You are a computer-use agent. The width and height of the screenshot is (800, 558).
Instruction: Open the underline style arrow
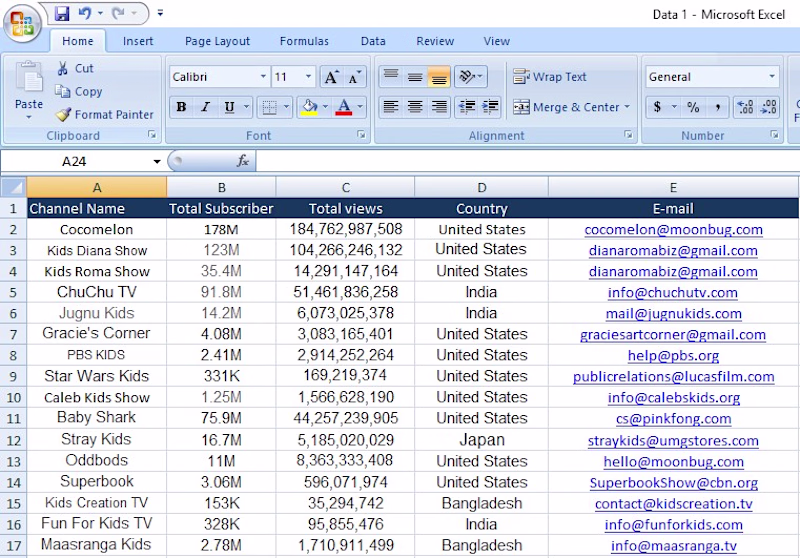[x=246, y=107]
